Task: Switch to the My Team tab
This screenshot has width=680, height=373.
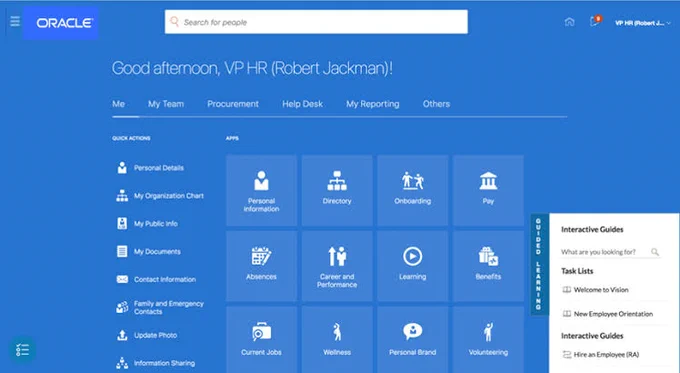Action: tap(166, 104)
